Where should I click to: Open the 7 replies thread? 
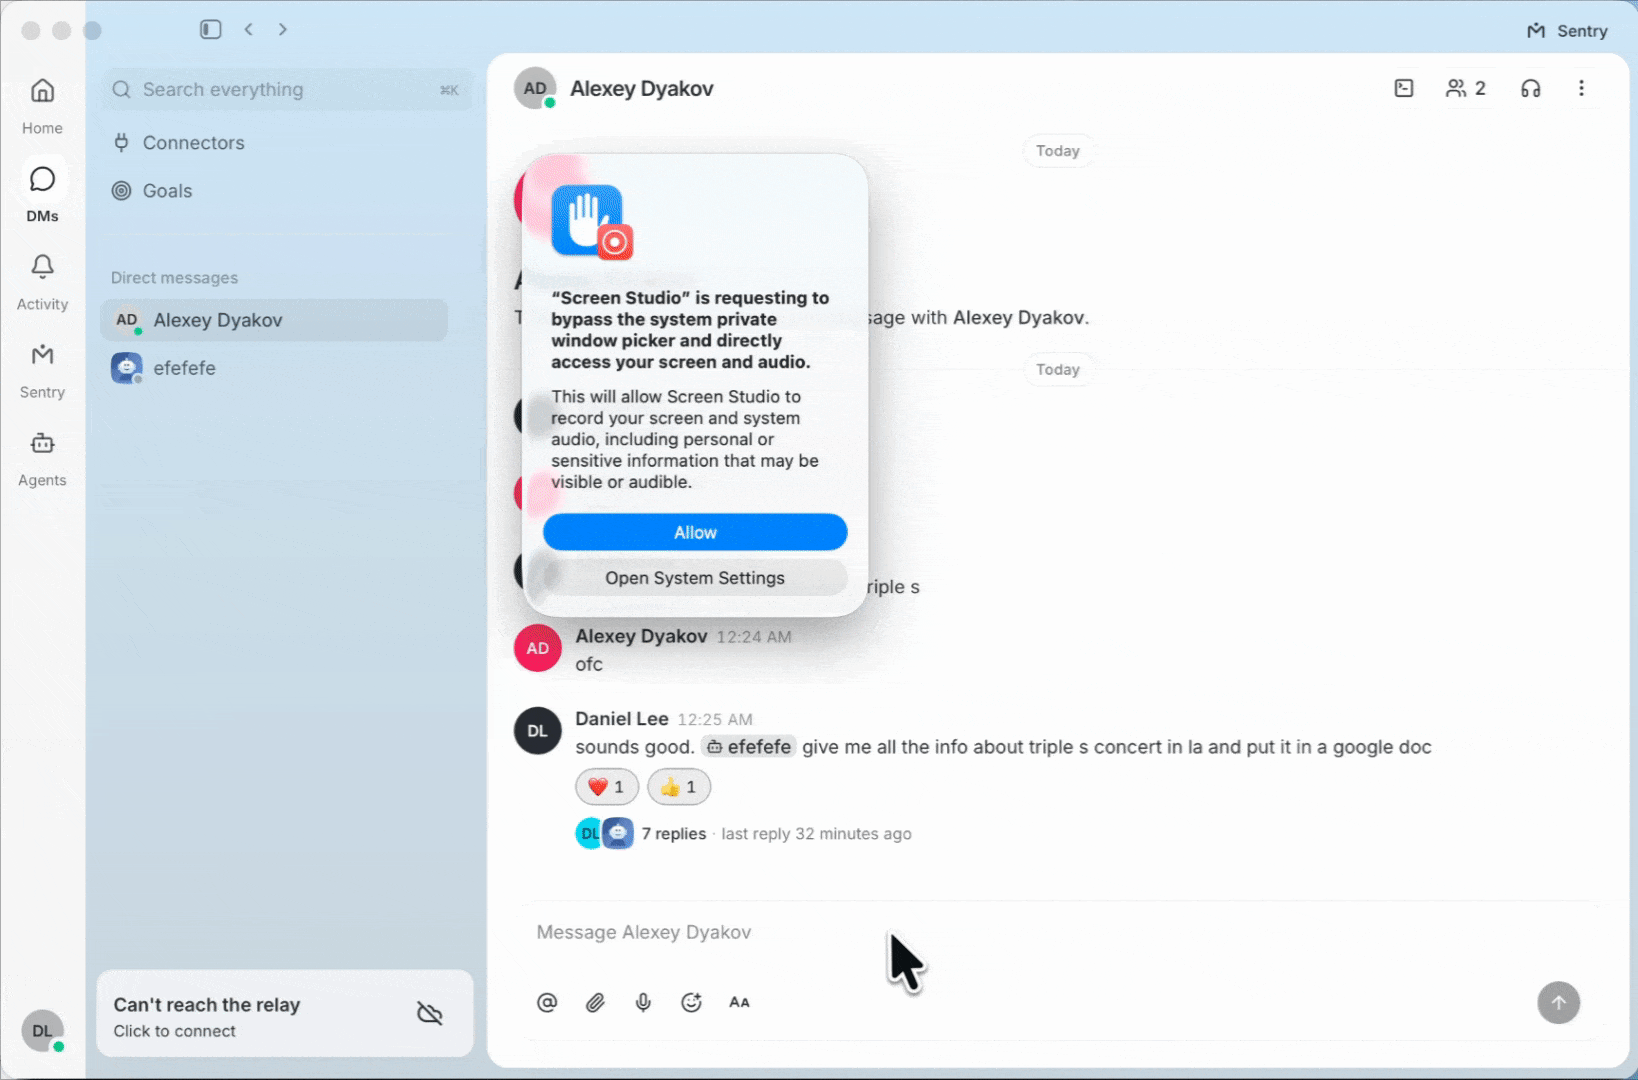(x=674, y=833)
